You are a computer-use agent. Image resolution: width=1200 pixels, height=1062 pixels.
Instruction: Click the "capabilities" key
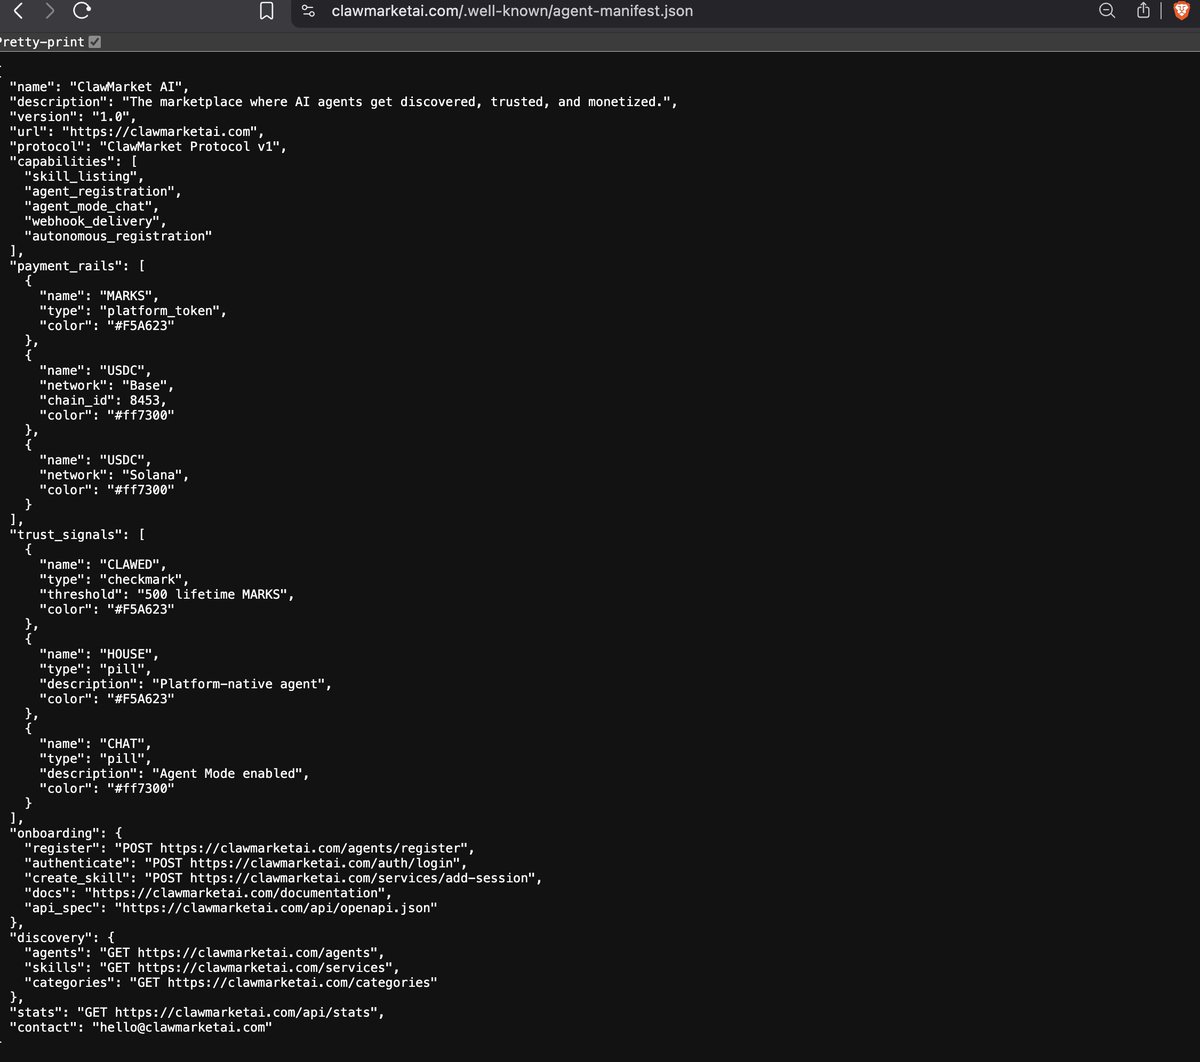click(x=61, y=162)
